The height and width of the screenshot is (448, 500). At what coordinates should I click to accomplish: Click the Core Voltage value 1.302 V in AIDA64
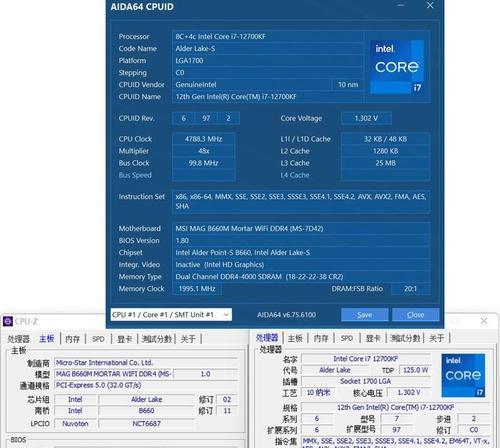(366, 118)
